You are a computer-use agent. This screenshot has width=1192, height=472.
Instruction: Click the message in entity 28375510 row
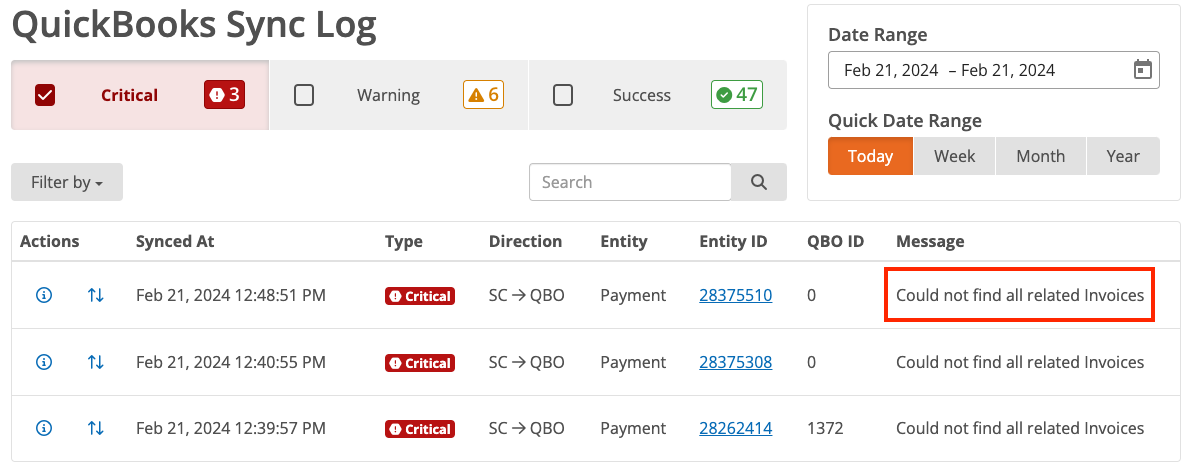1020,295
